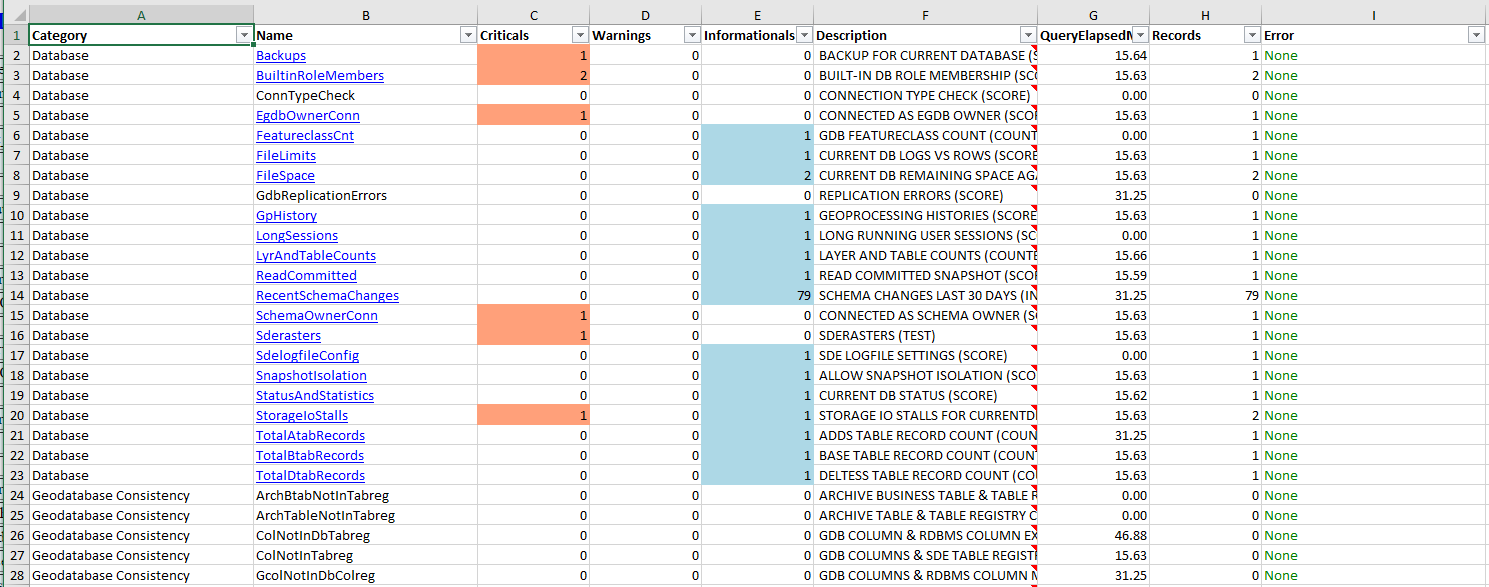This screenshot has width=1489, height=587.
Task: Open the GpHistory hyperlink
Action: click(x=286, y=215)
